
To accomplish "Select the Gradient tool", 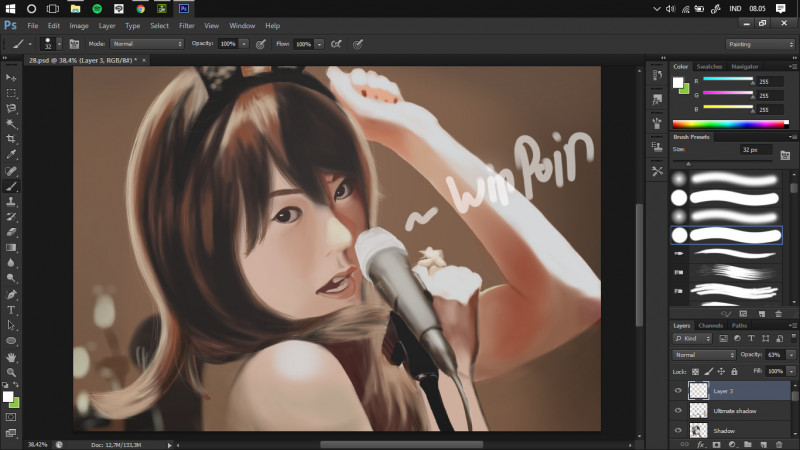I will [x=11, y=247].
